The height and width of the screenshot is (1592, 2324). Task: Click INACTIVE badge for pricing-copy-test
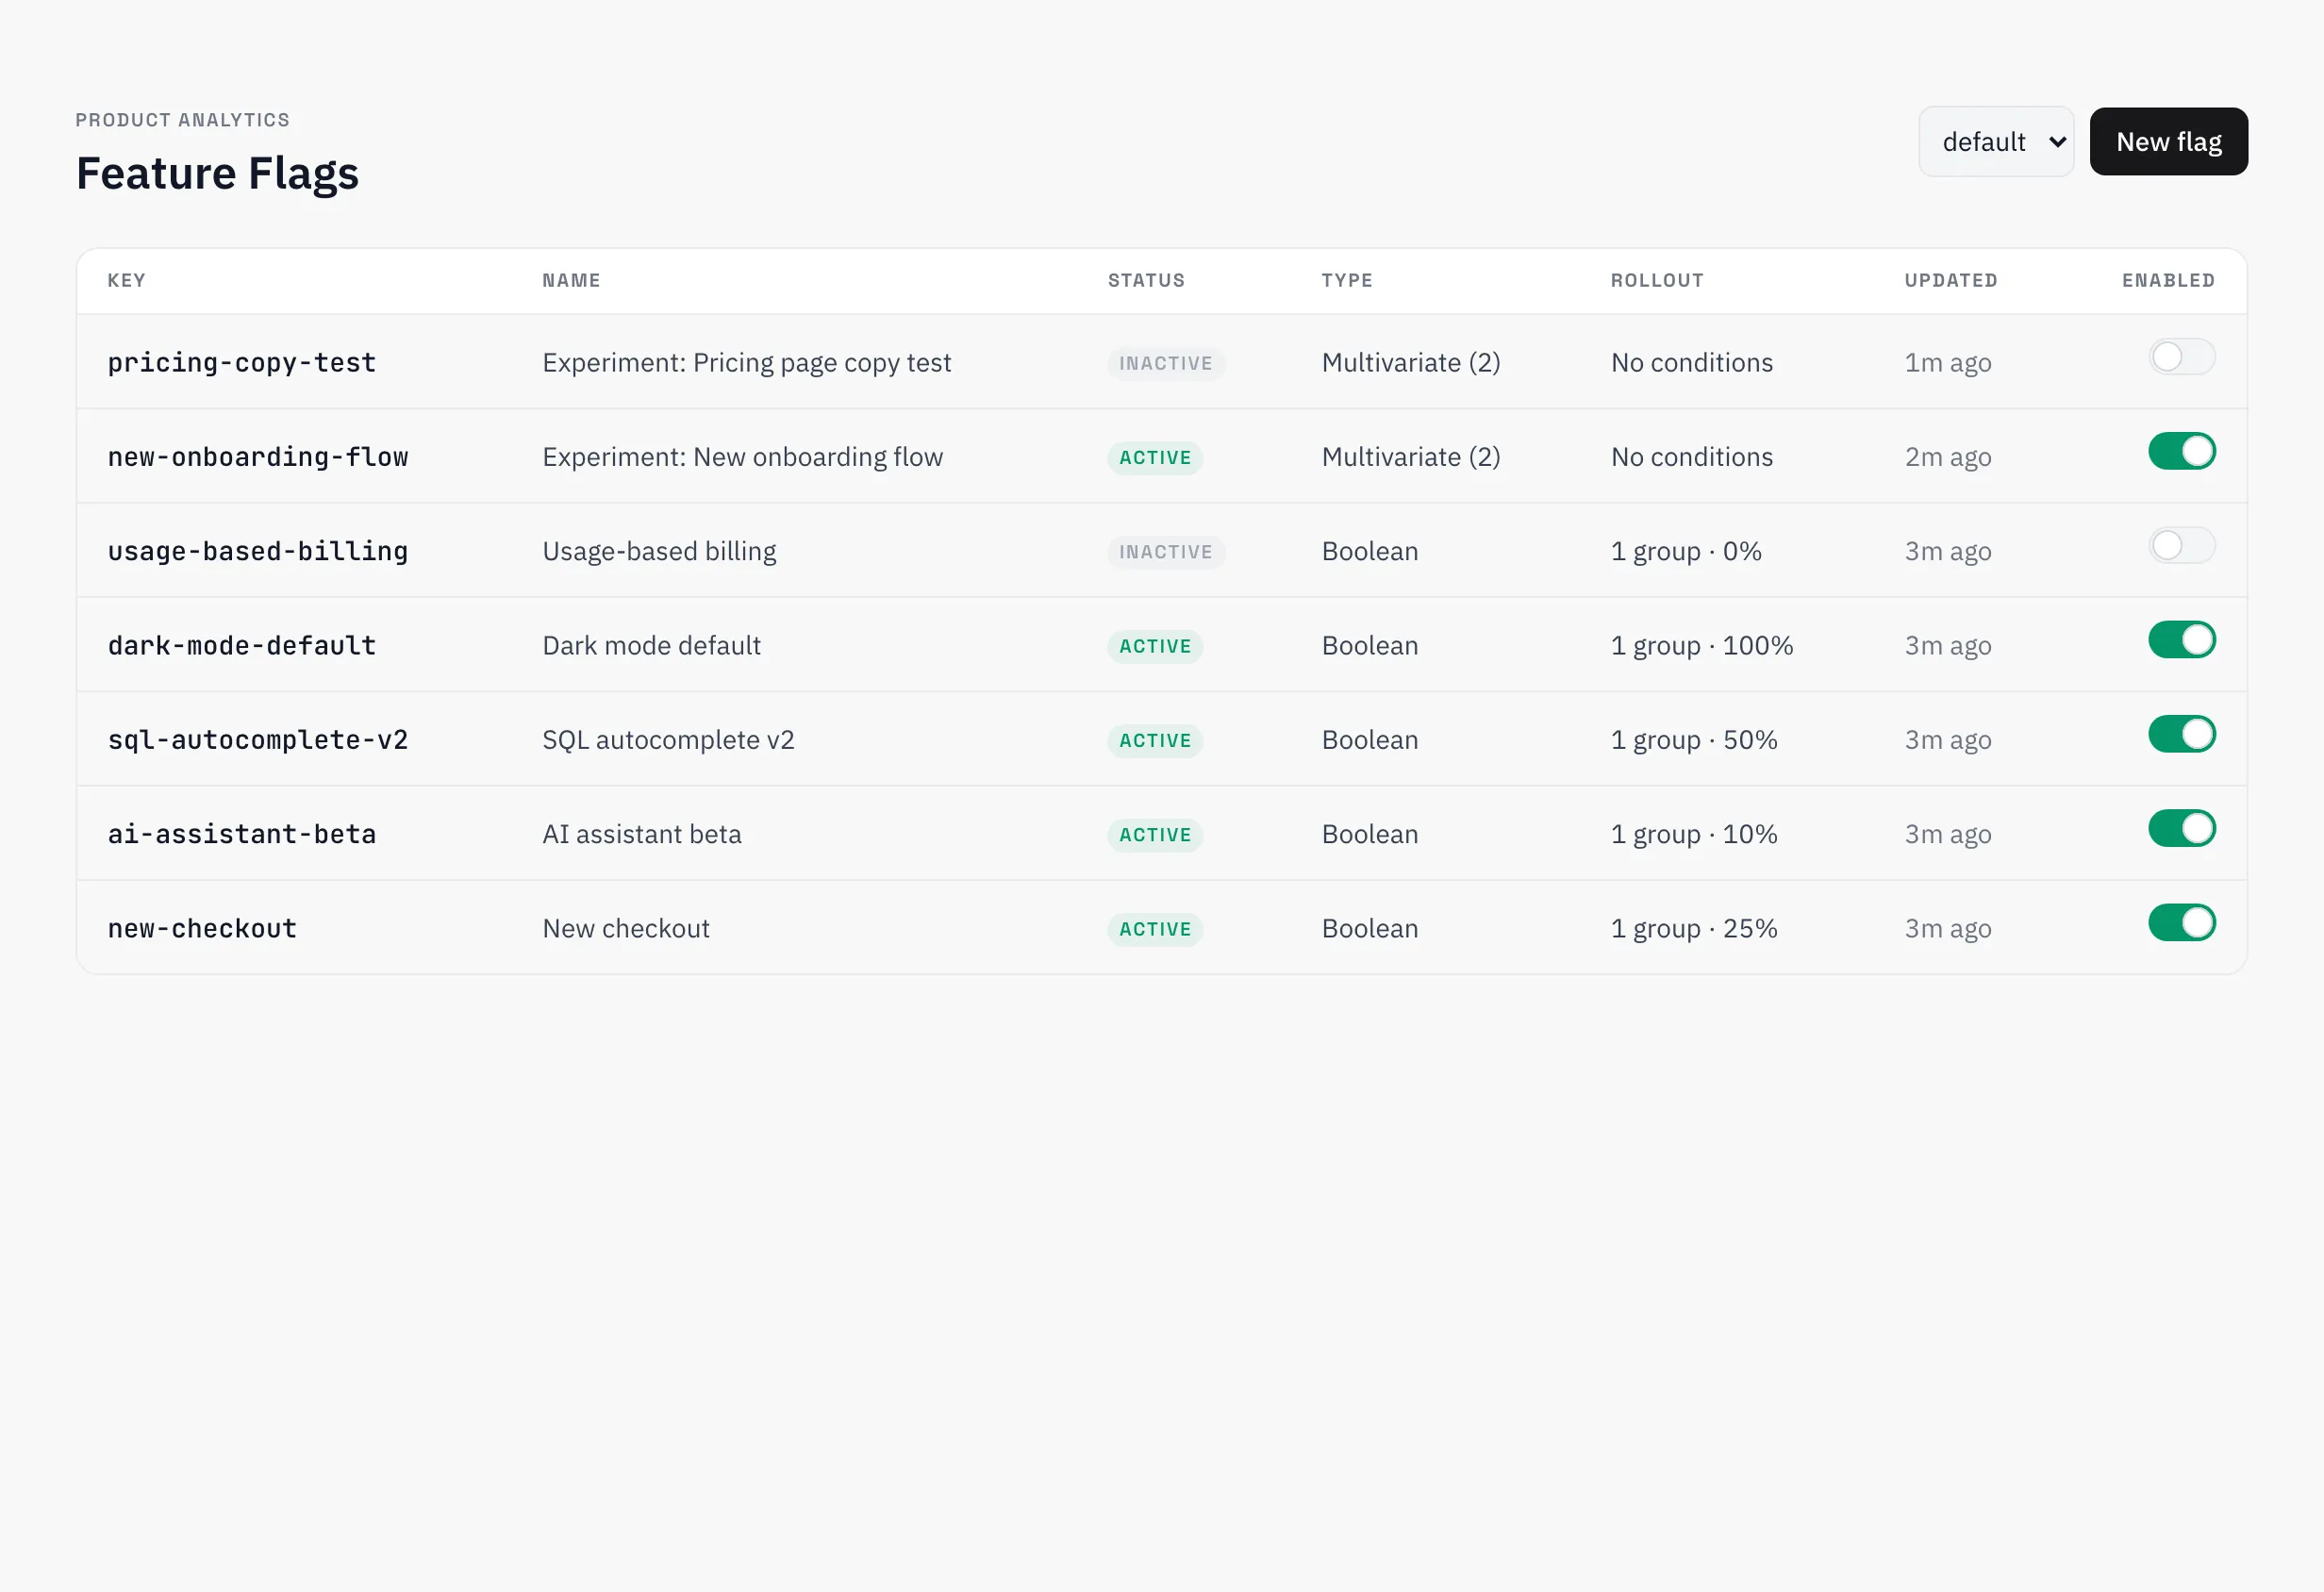click(1166, 363)
